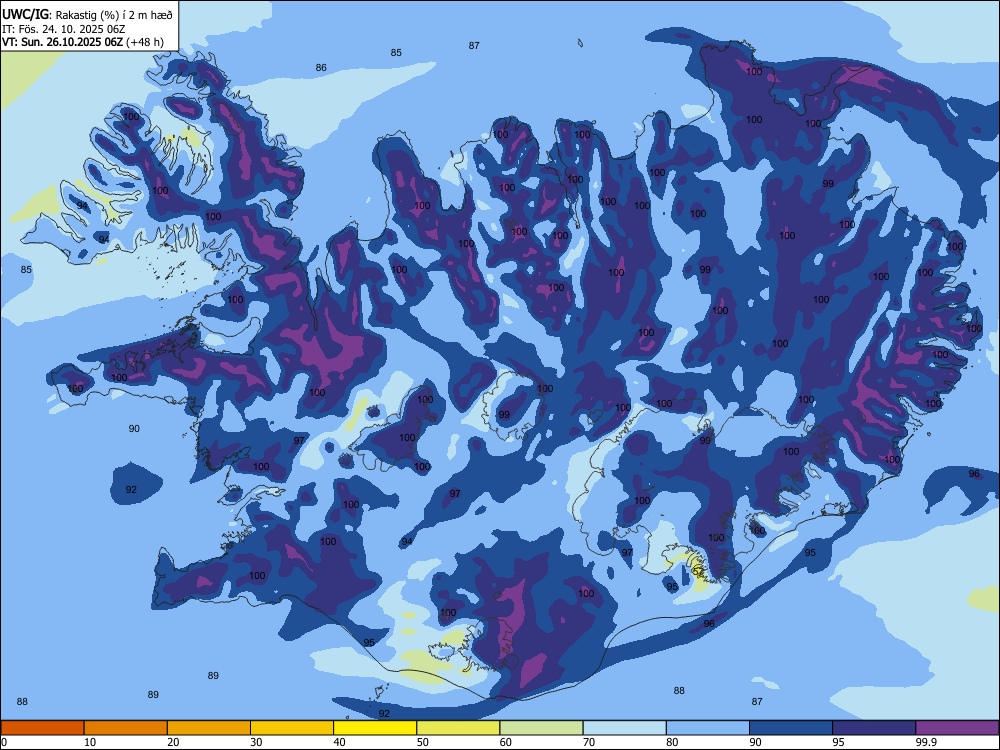Select the 95–99.9 navy legend swatch
Viewport: 1000px width, 750px height.
click(874, 728)
